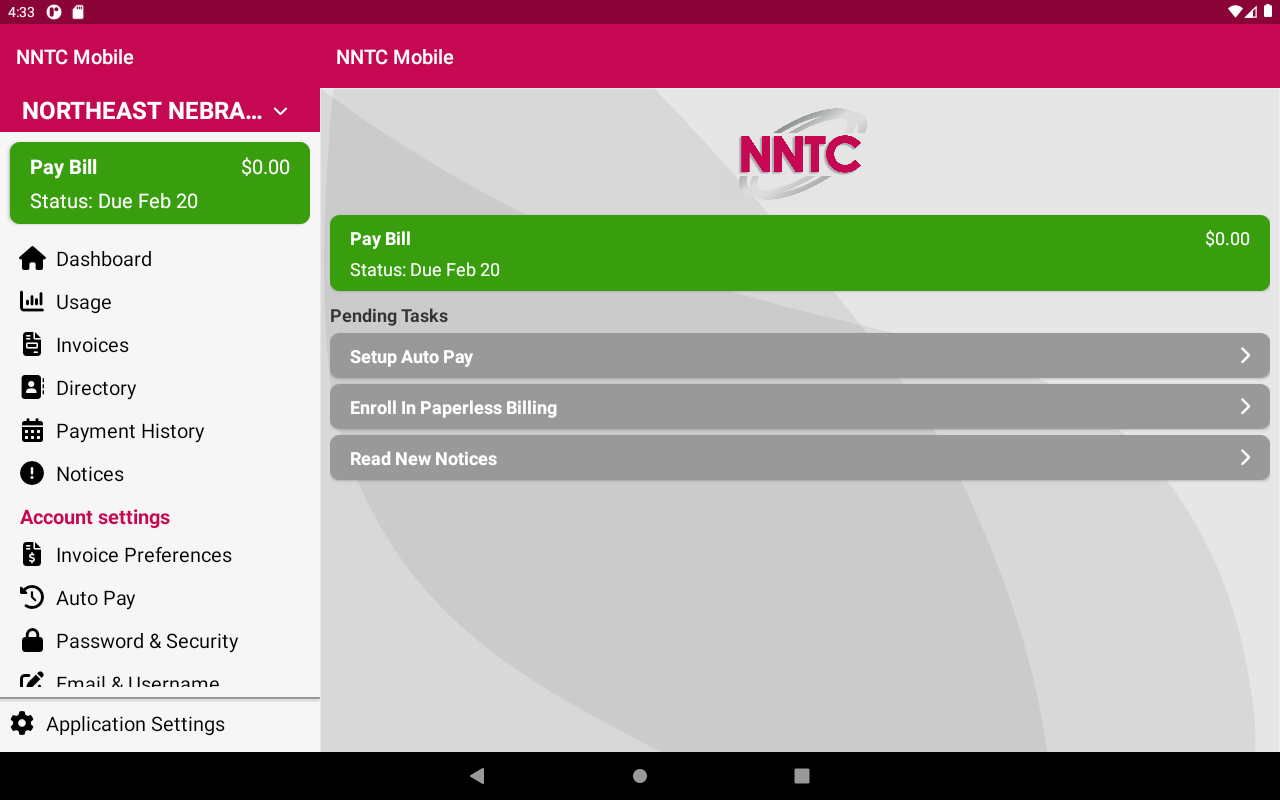Click the Invoices document icon
Screen dimensions: 1280x800
pyautogui.click(x=32, y=344)
